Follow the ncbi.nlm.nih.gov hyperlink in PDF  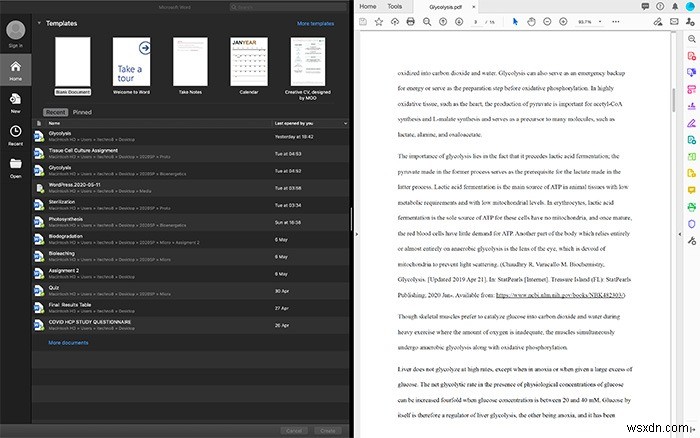[560, 295]
